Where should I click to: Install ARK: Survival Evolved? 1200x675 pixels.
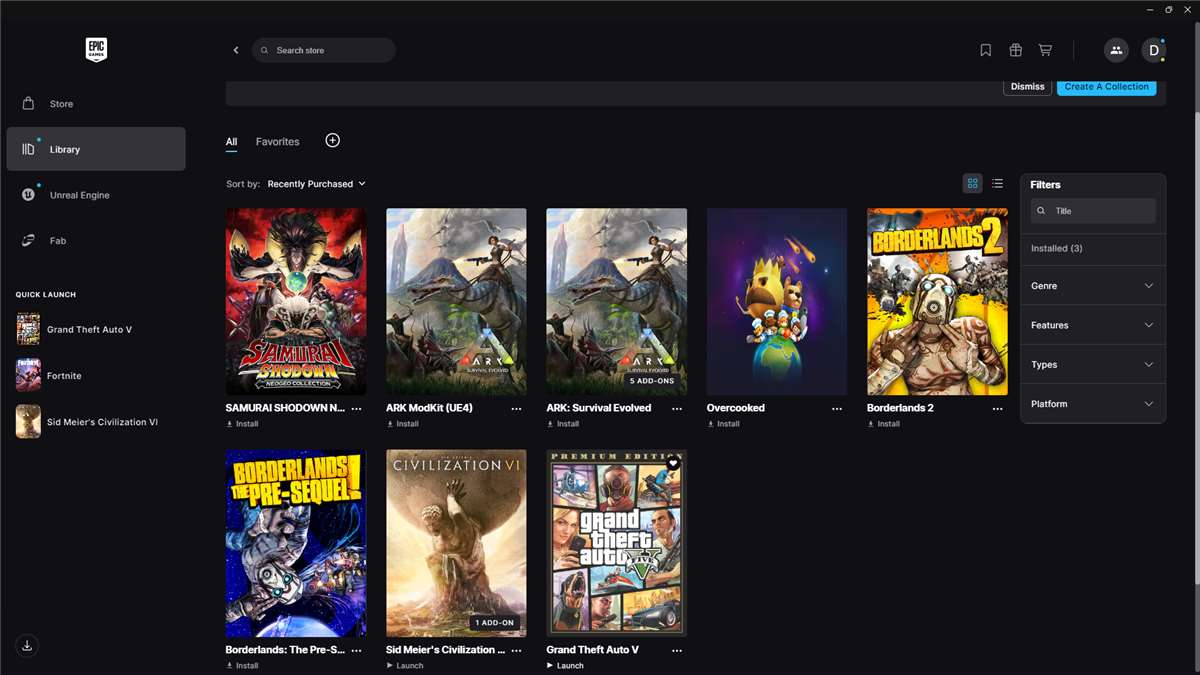point(562,424)
